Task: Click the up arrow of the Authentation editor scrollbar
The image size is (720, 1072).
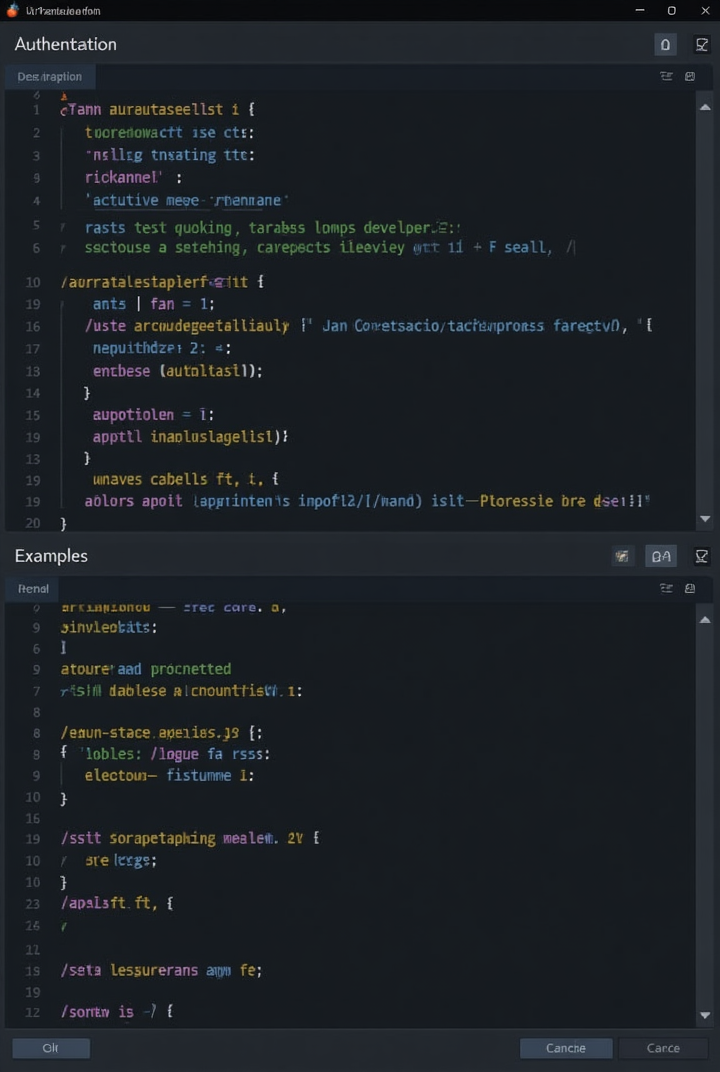Action: [706, 107]
